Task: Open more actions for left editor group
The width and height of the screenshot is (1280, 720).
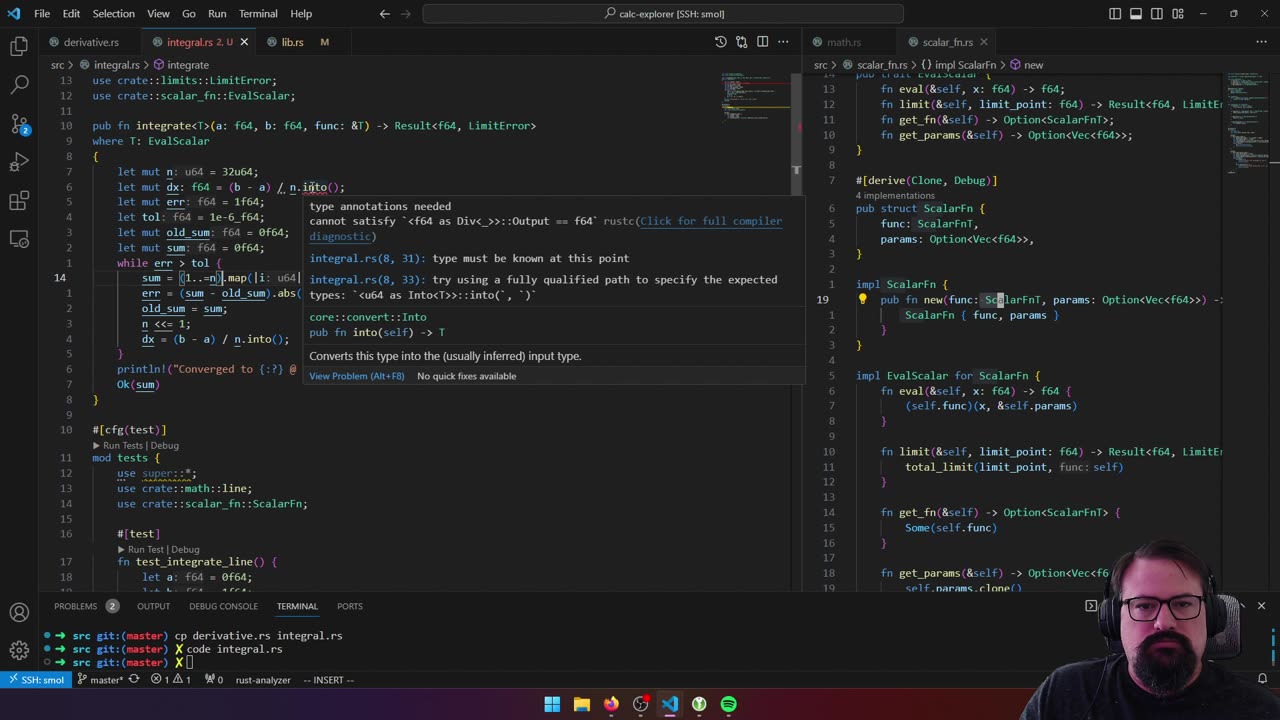Action: (783, 42)
